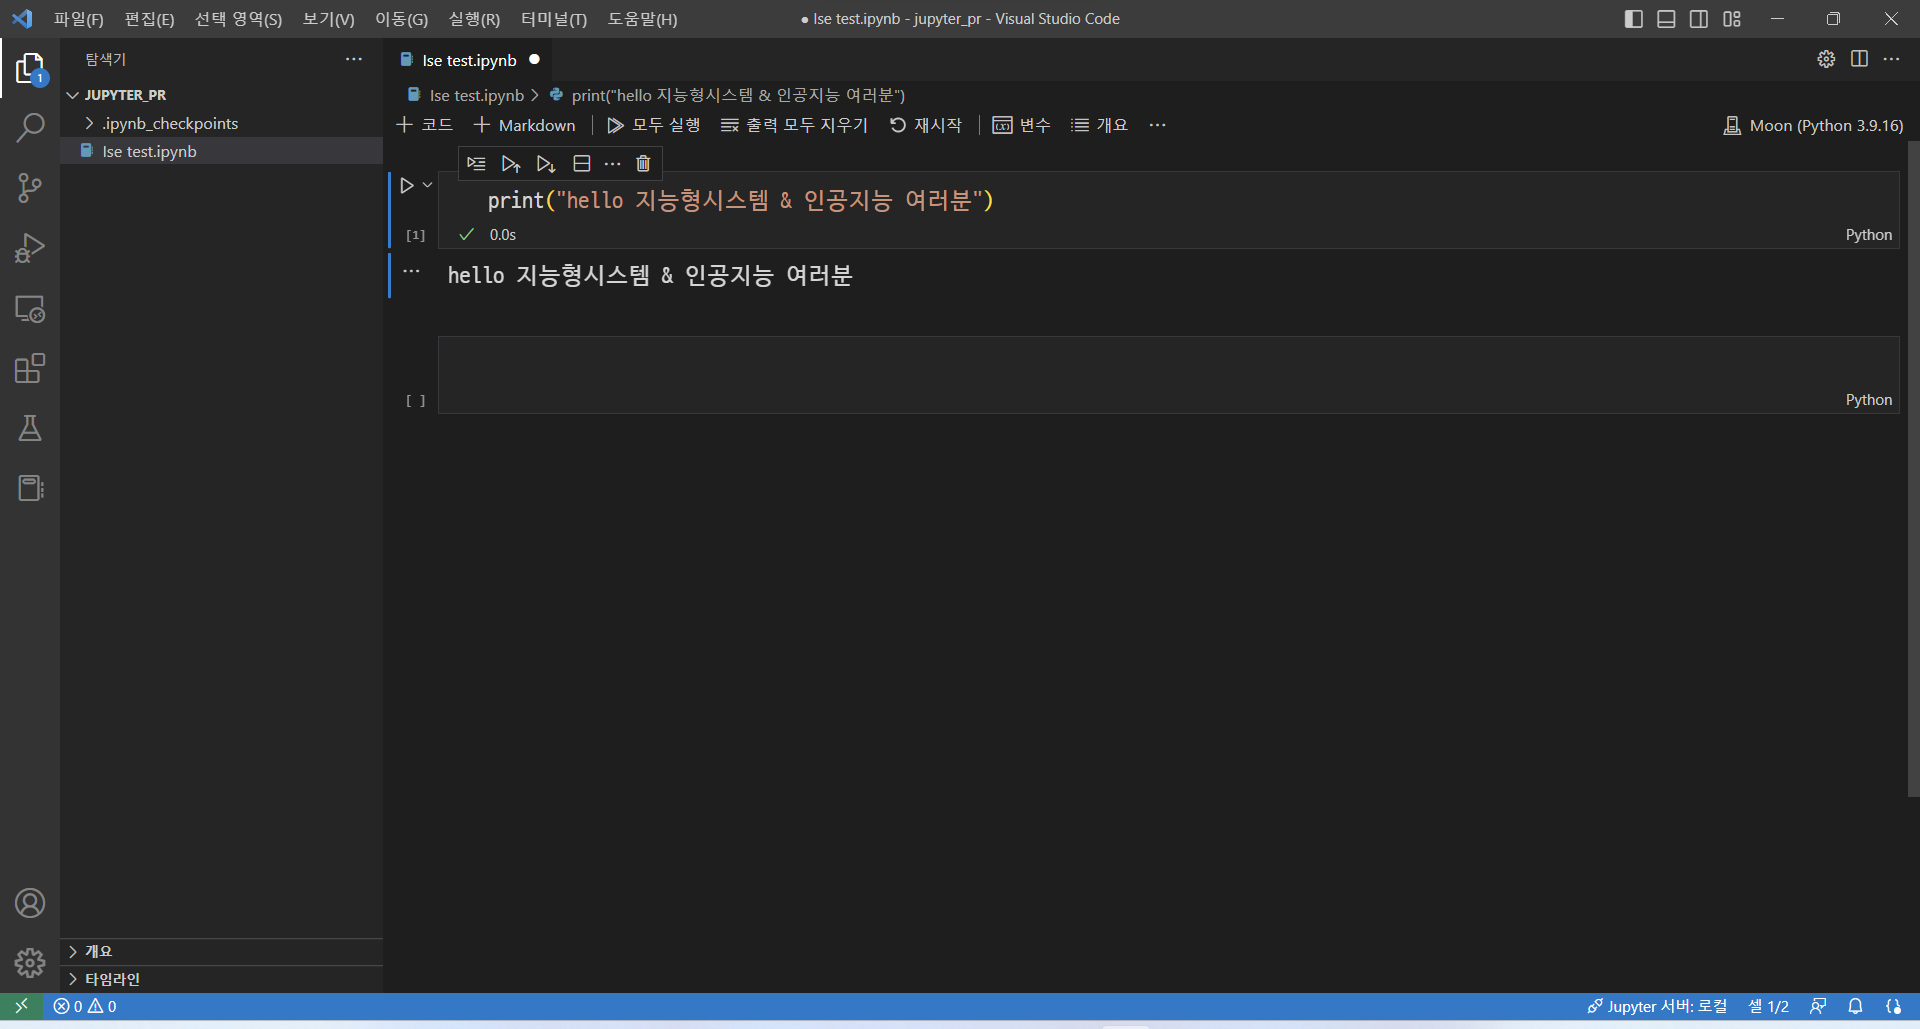Image resolution: width=1920 pixels, height=1029 pixels.
Task: Open the 터미널(T) menu
Action: point(553,19)
